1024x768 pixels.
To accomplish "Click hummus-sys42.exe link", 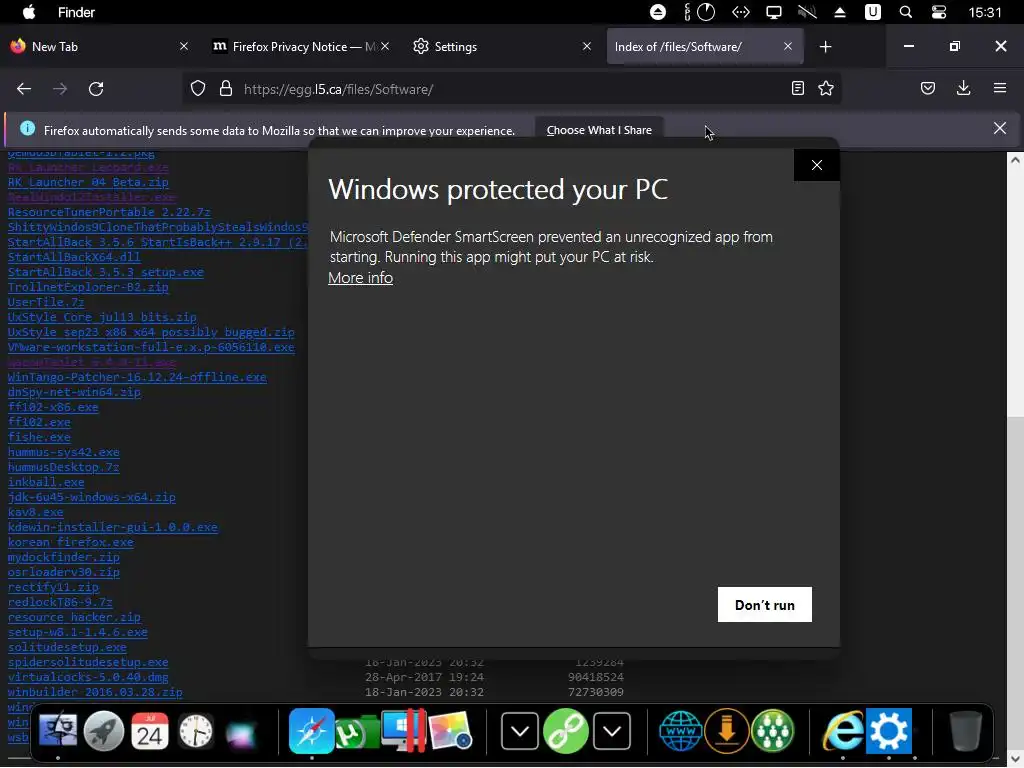I will 63,453.
